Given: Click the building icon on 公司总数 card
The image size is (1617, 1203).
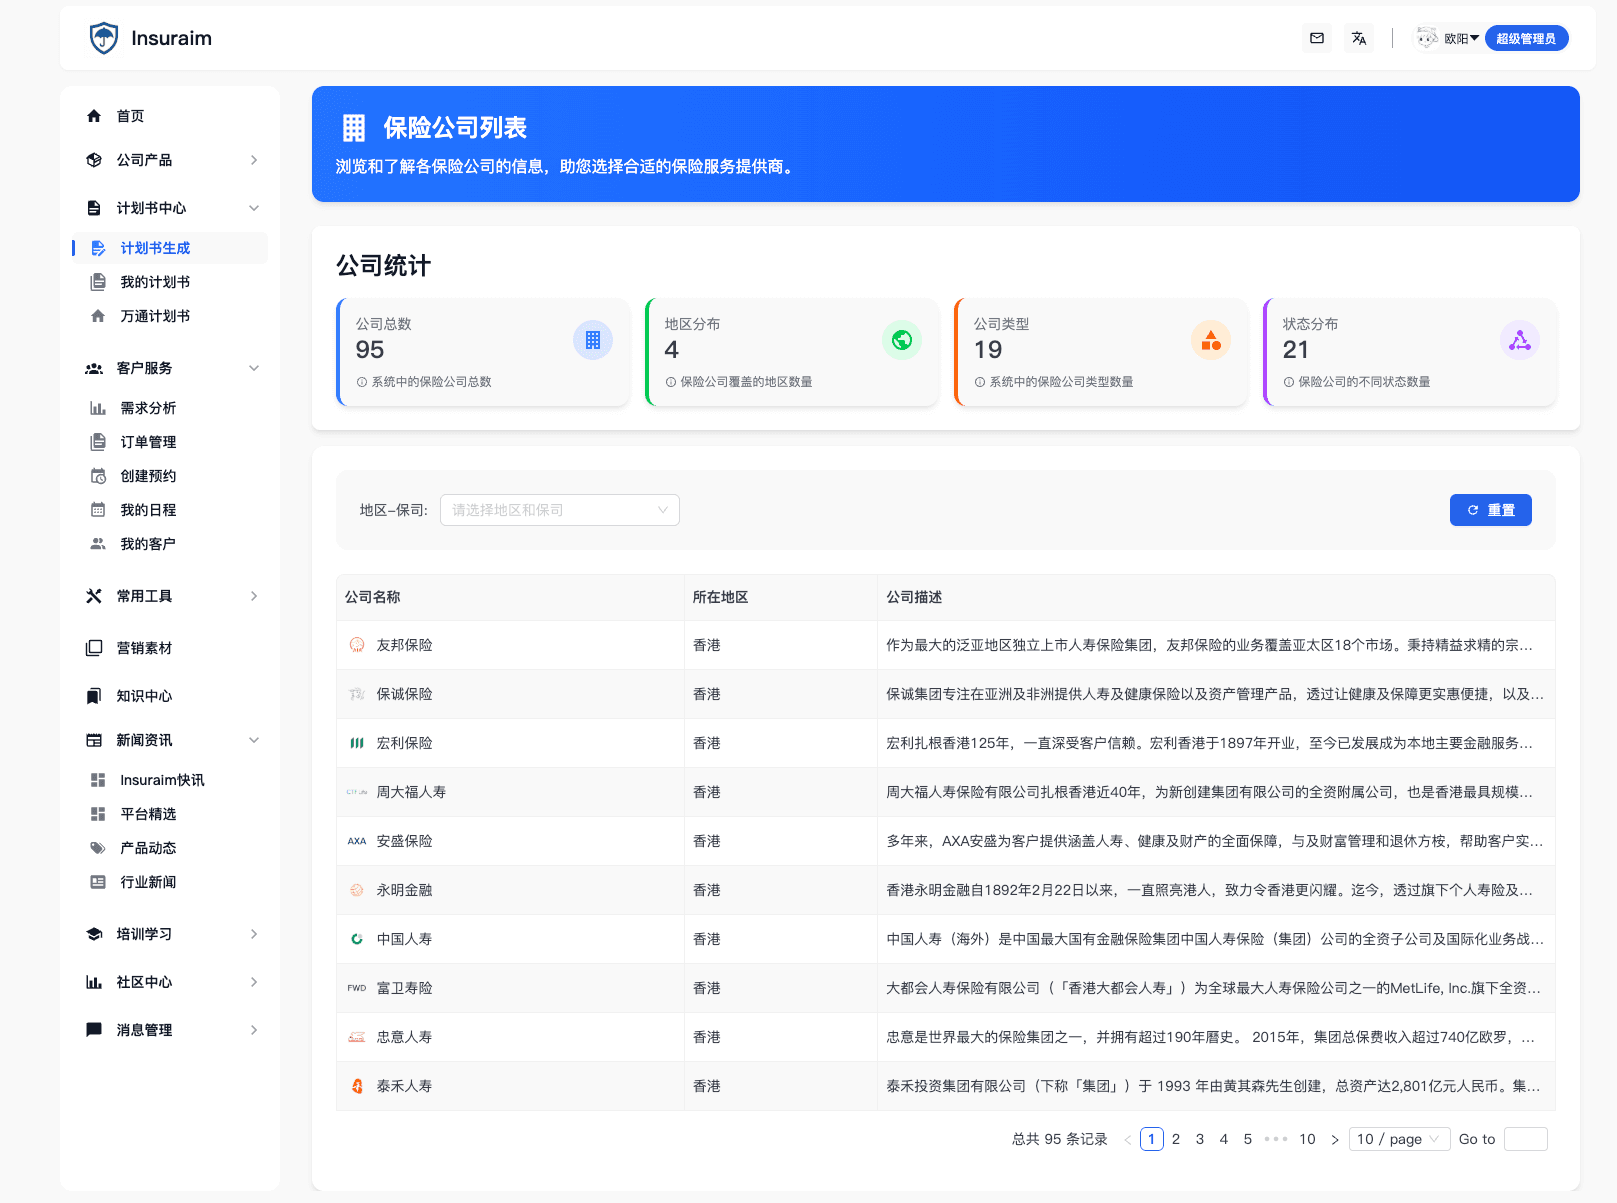Looking at the screenshot, I should [x=593, y=340].
